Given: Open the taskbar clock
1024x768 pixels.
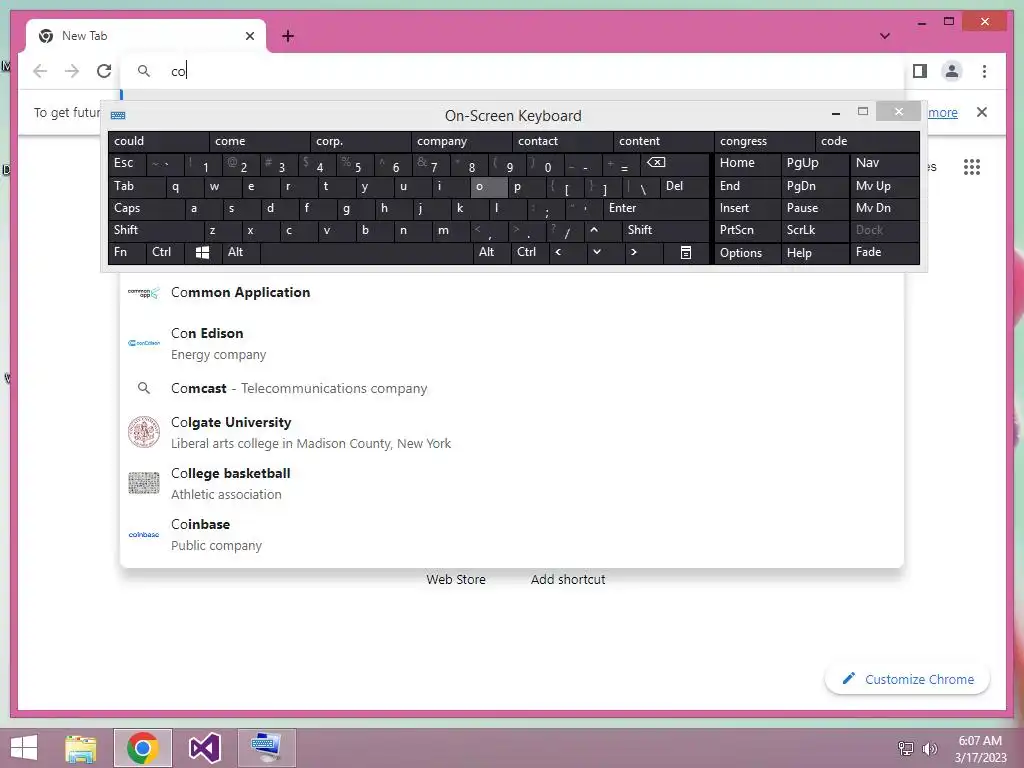Looking at the screenshot, I should (x=980, y=749).
